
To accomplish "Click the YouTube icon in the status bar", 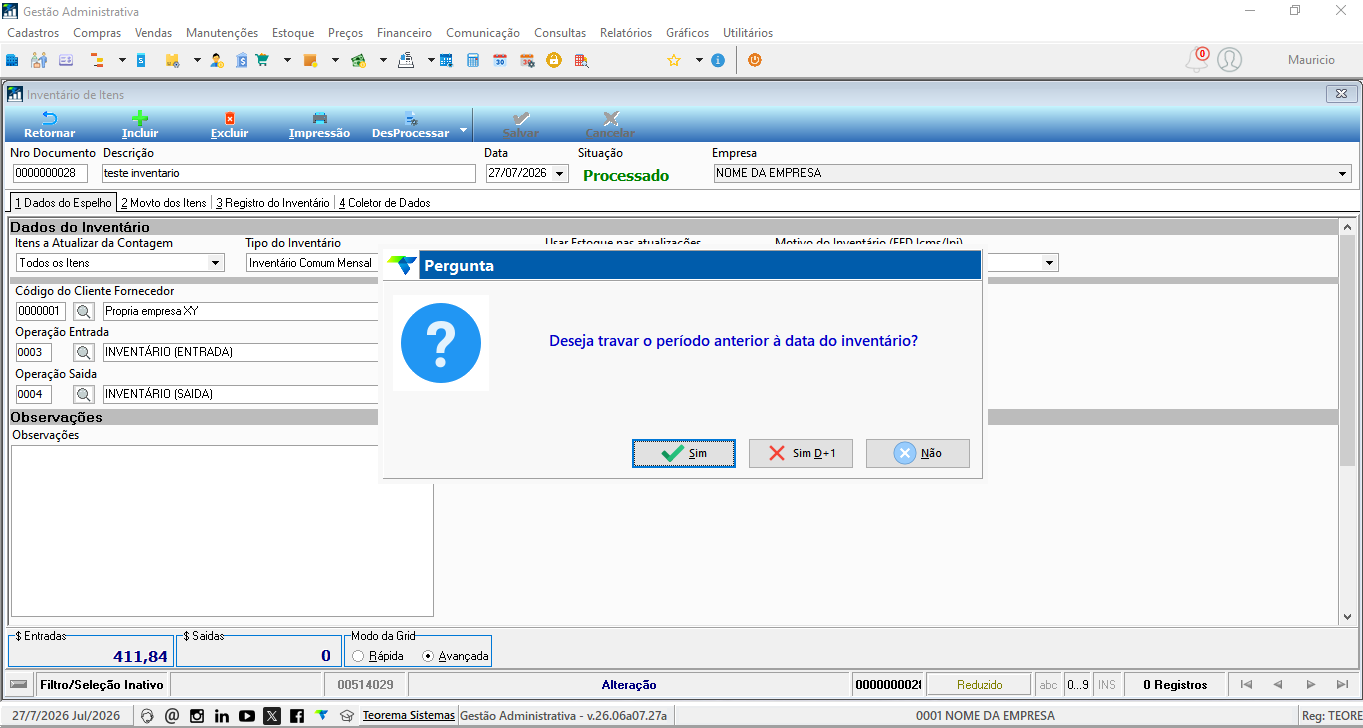I will (247, 716).
